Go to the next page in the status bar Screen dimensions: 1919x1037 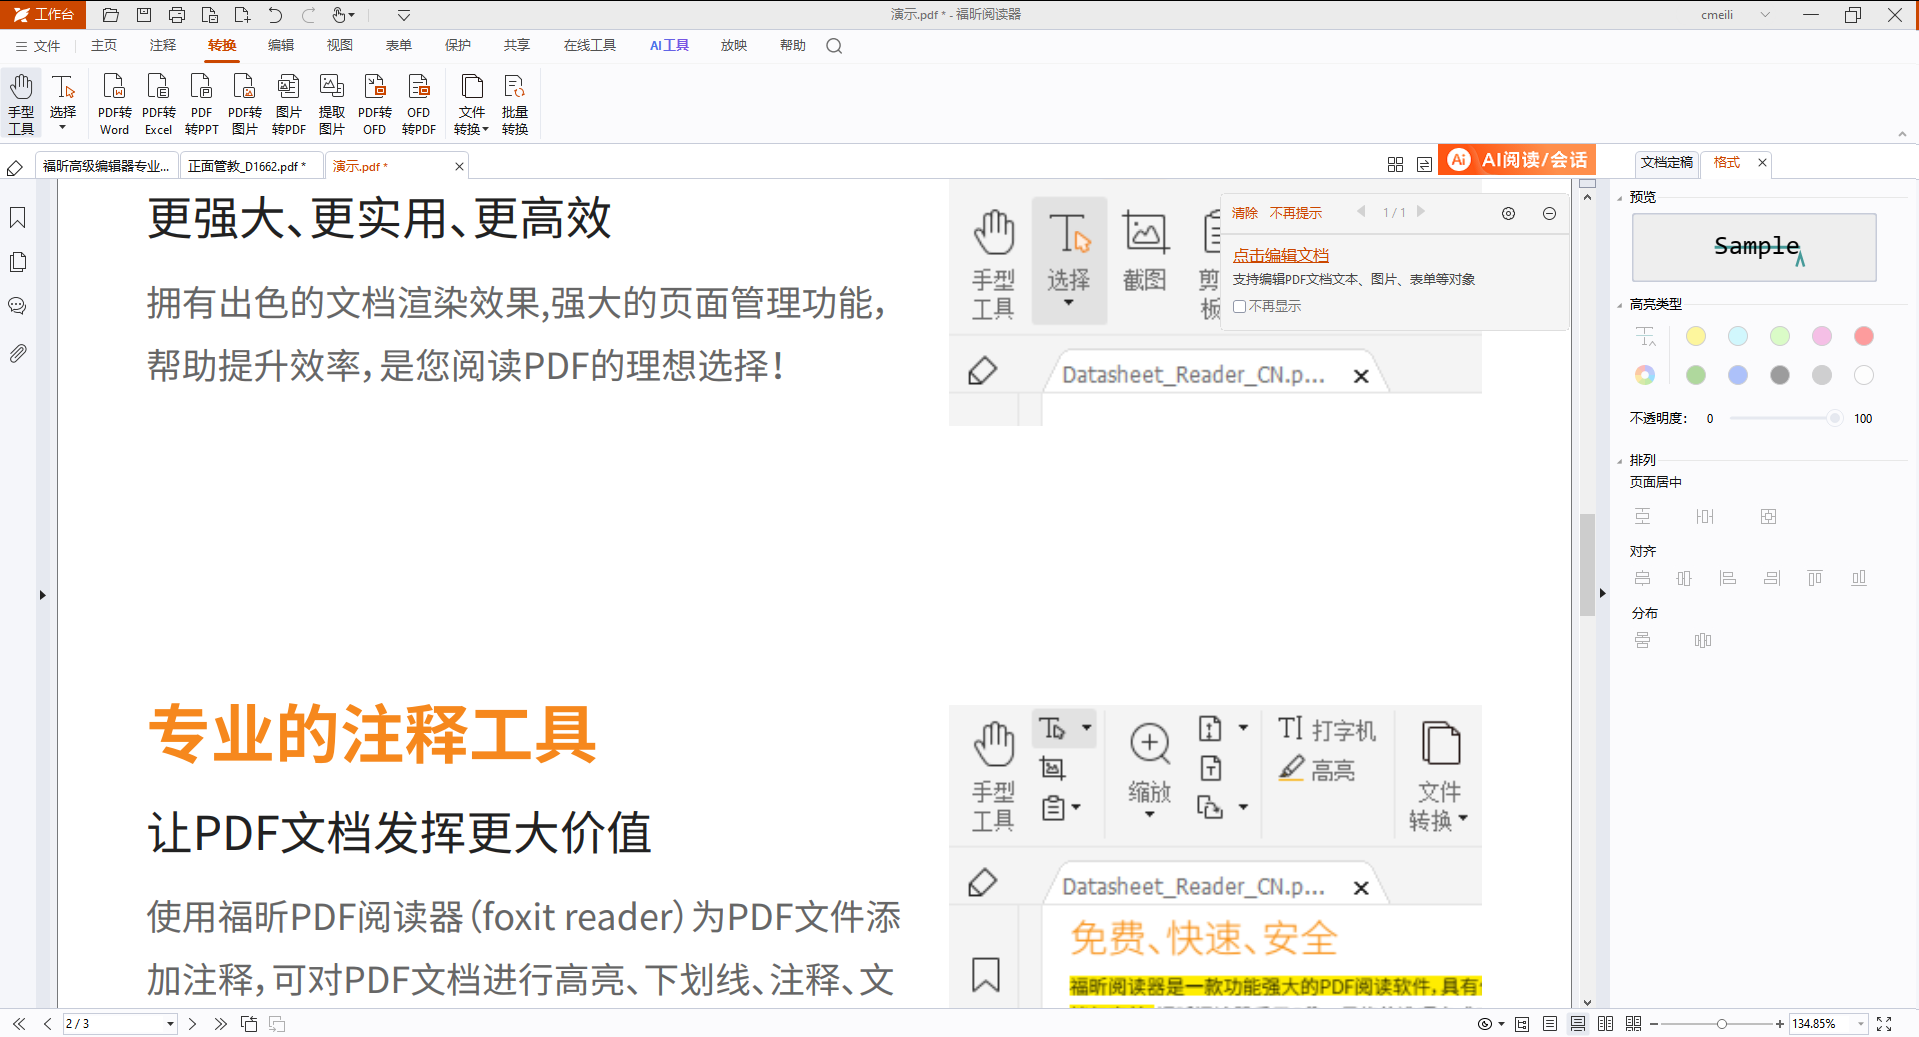click(x=192, y=1024)
